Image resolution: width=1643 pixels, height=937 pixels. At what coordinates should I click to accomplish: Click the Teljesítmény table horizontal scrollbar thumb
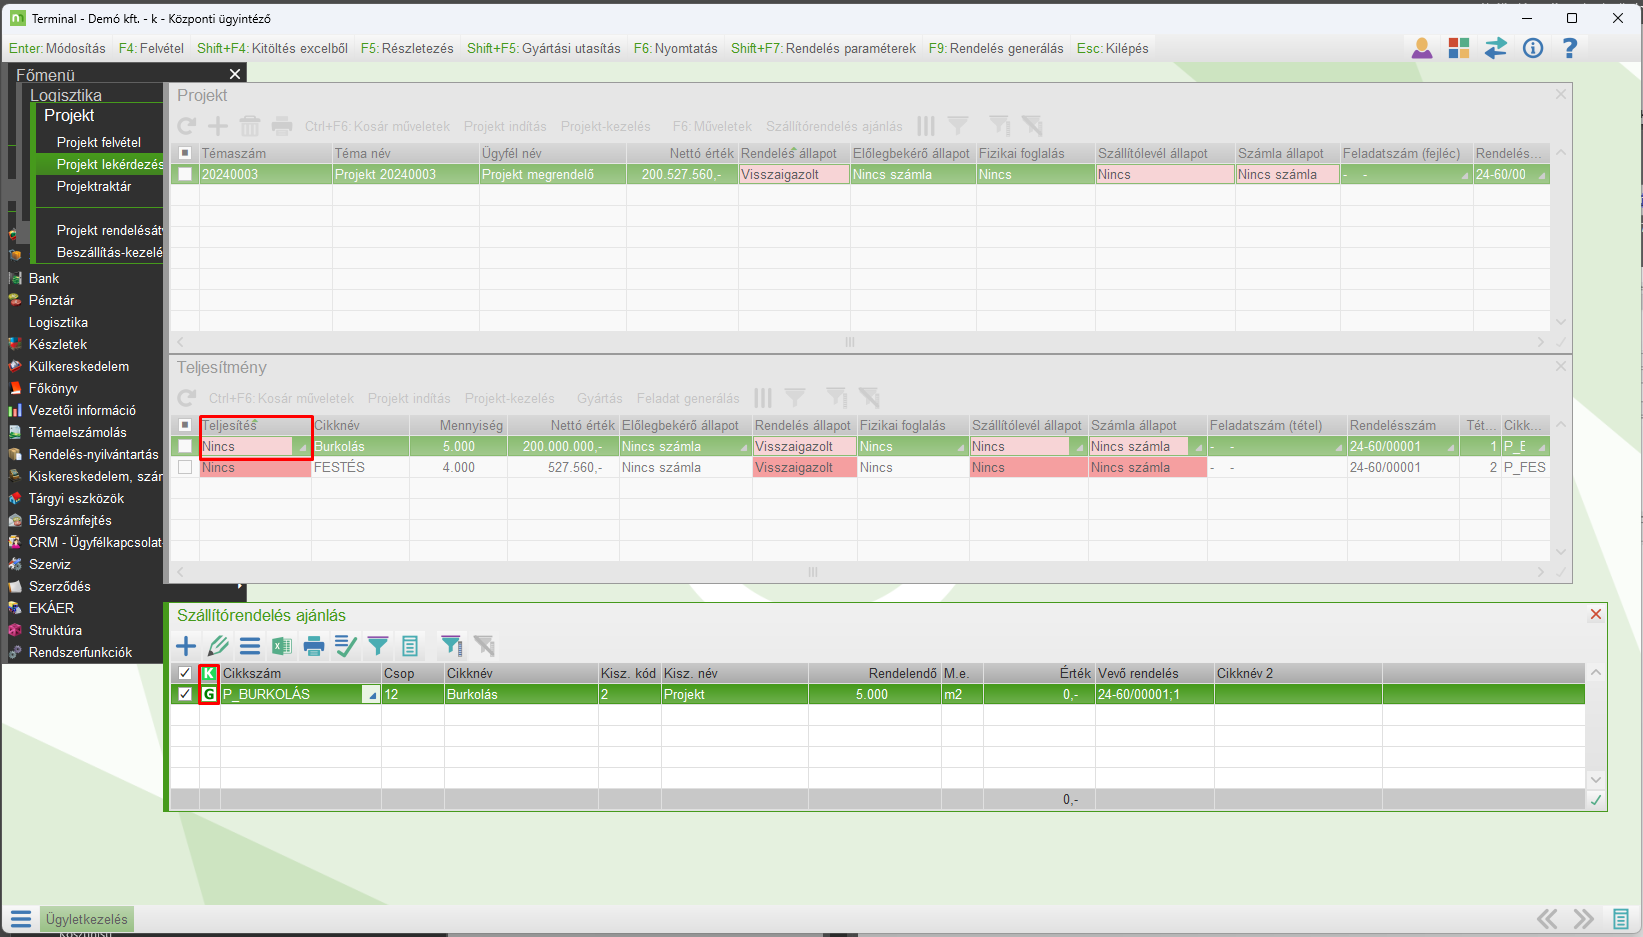point(813,572)
